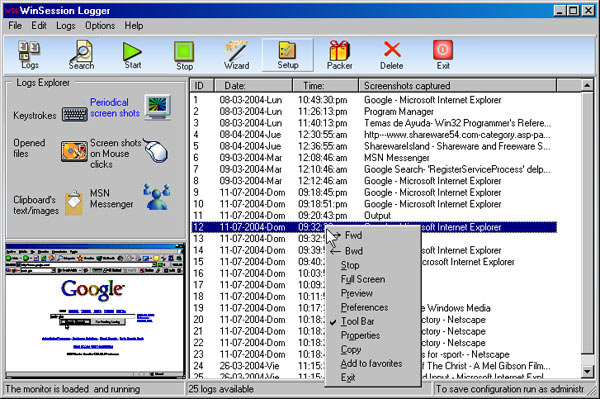Image resolution: width=600 pixels, height=399 pixels.
Task: Choose Full Screen in the context menu
Action: click(373, 279)
